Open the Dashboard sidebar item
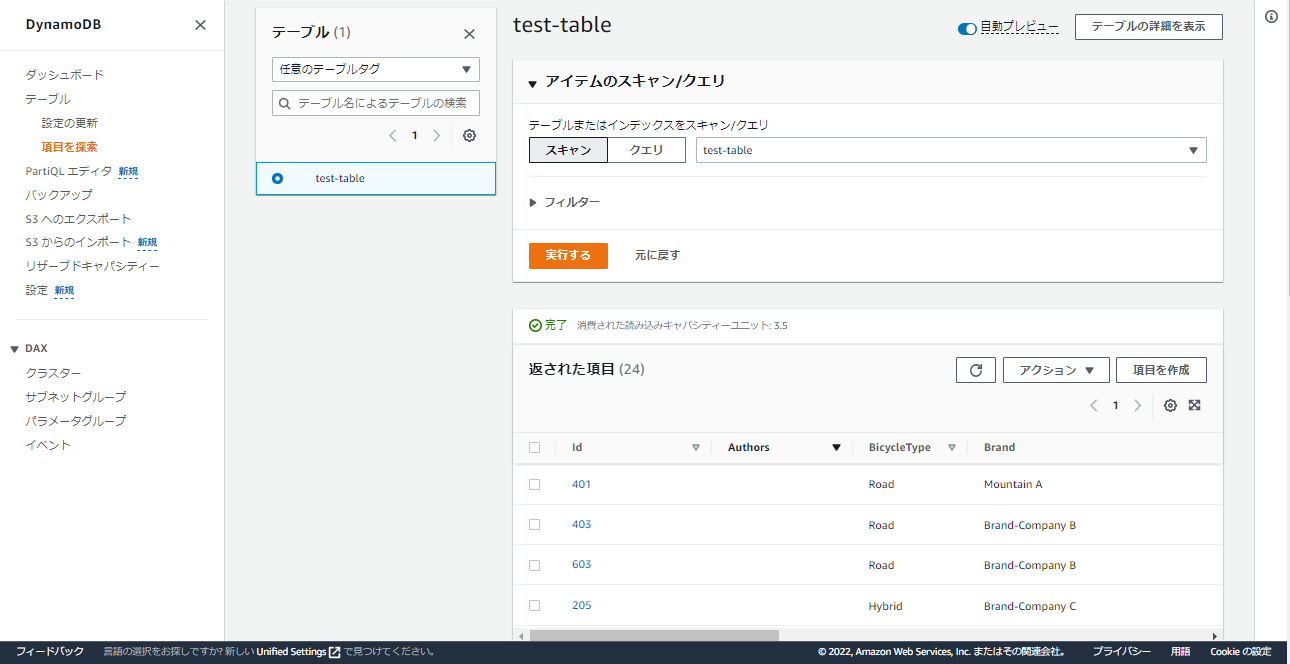Screen dimensions: 1290x664 click(x=64, y=75)
